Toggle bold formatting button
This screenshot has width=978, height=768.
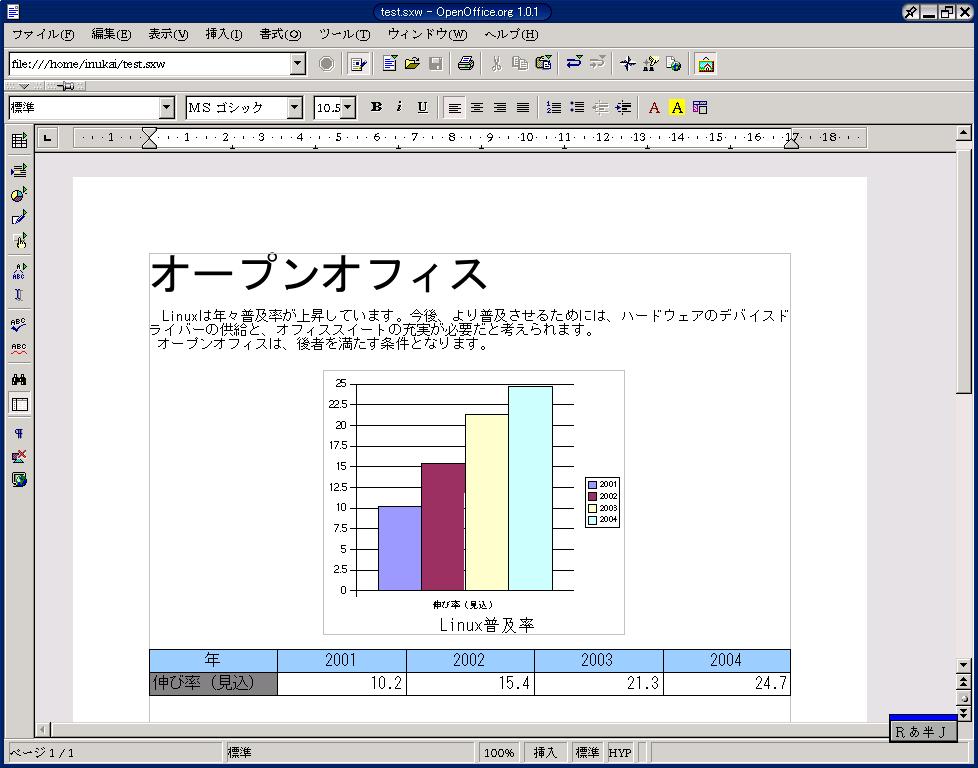click(376, 107)
